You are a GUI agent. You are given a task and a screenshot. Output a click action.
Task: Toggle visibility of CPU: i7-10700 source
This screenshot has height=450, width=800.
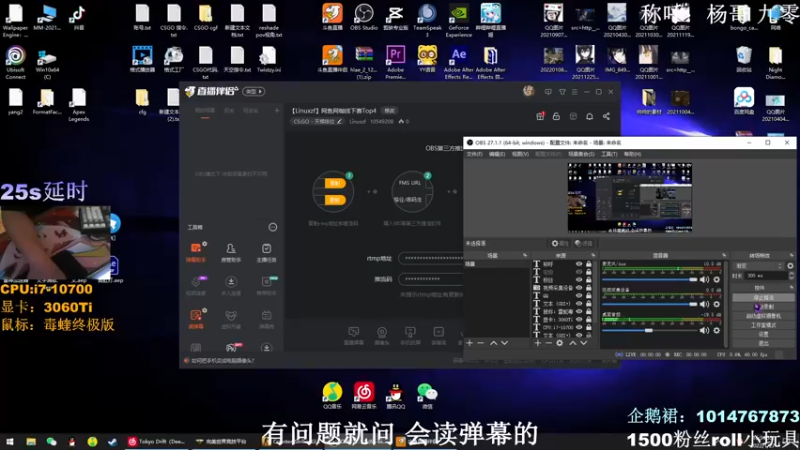pyautogui.click(x=579, y=327)
